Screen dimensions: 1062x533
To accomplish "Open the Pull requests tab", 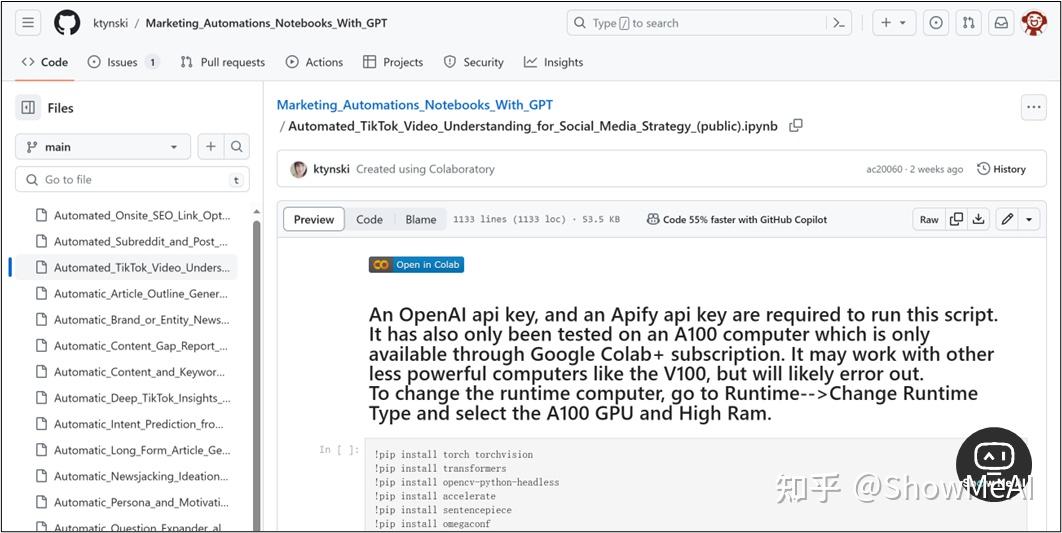I will point(222,62).
